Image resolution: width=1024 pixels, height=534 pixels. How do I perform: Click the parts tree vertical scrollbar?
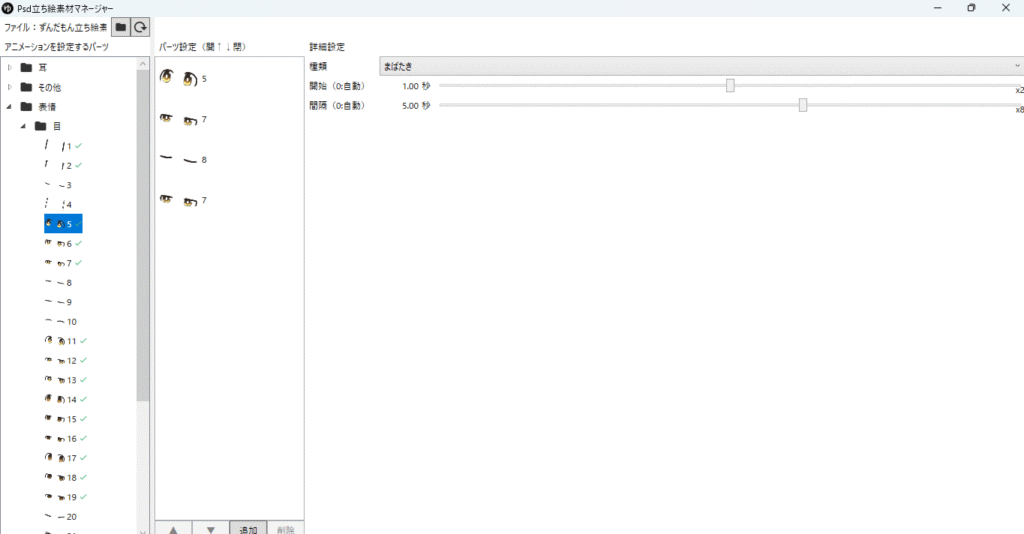[143, 250]
